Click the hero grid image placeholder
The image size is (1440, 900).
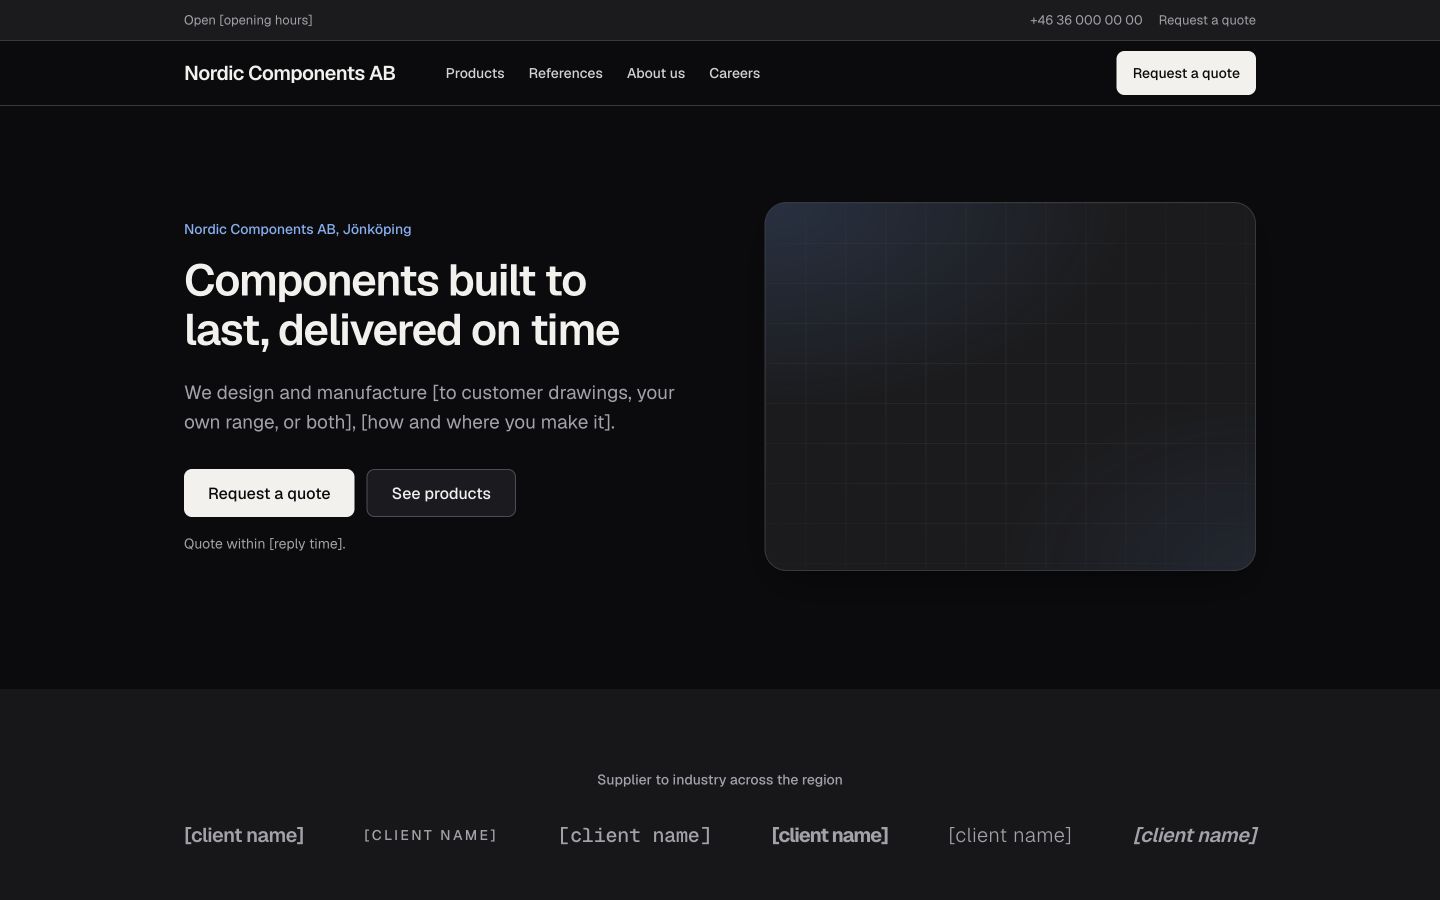[1010, 387]
